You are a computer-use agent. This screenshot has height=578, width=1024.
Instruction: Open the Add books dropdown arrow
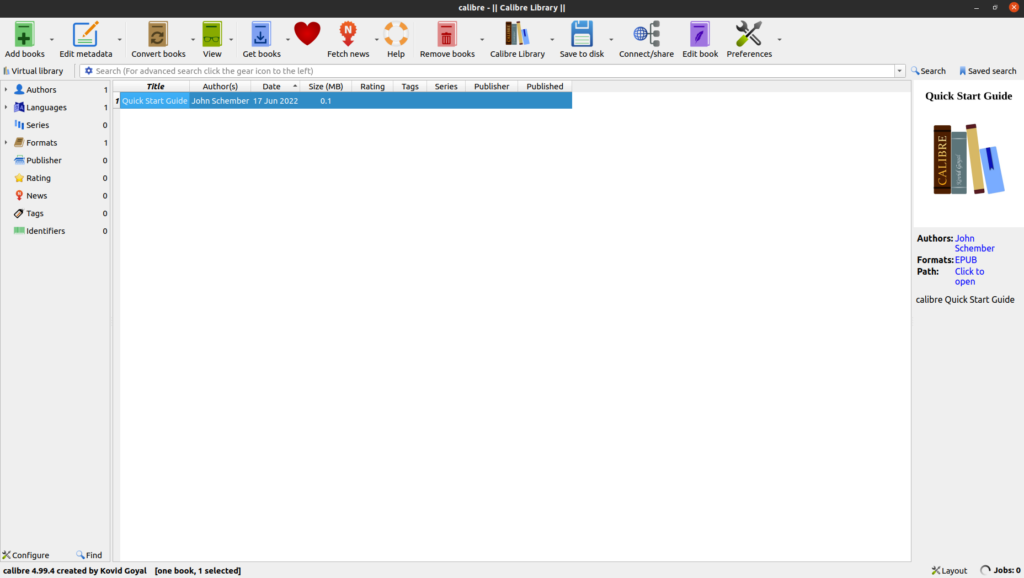tap(52, 39)
